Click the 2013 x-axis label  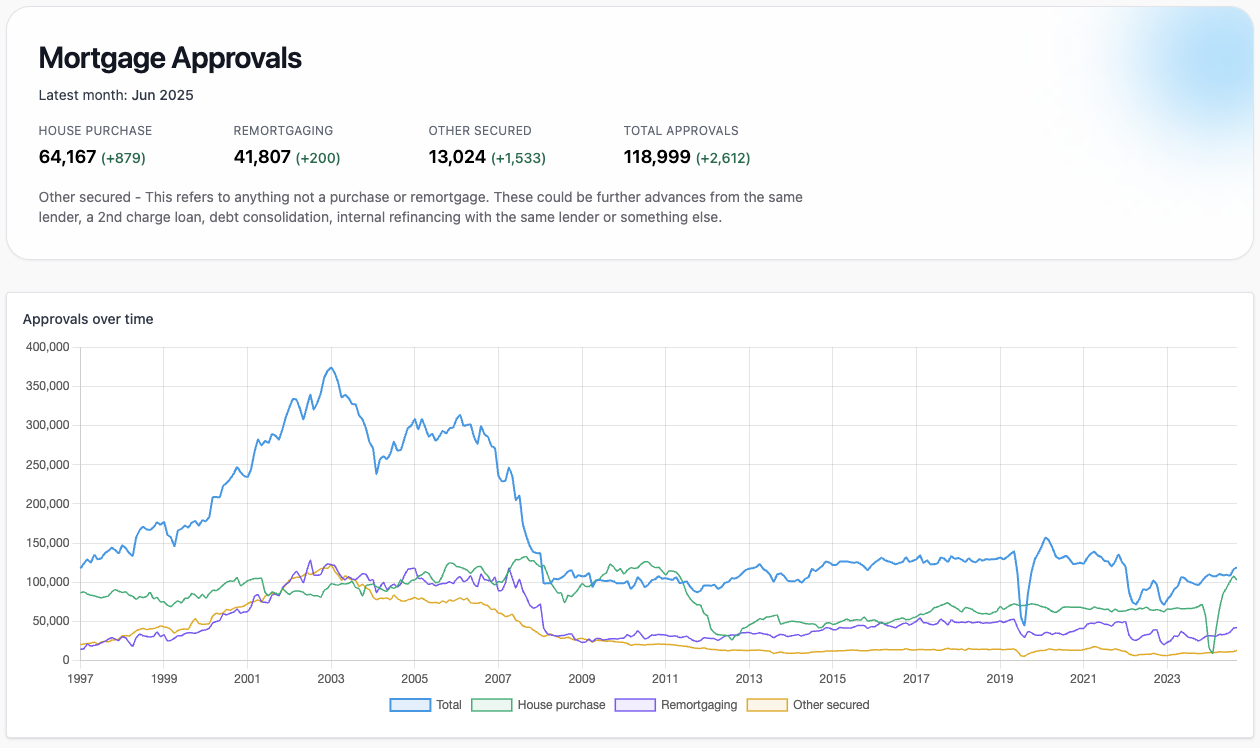click(x=749, y=679)
